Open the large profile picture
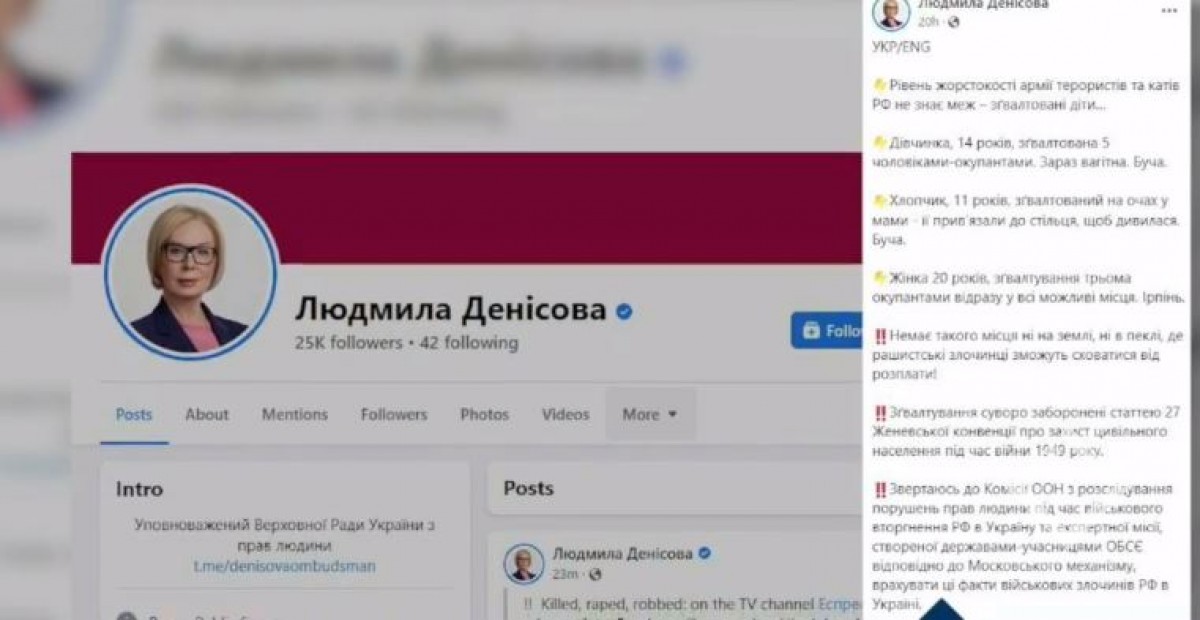This screenshot has width=1200, height=620. 190,271
